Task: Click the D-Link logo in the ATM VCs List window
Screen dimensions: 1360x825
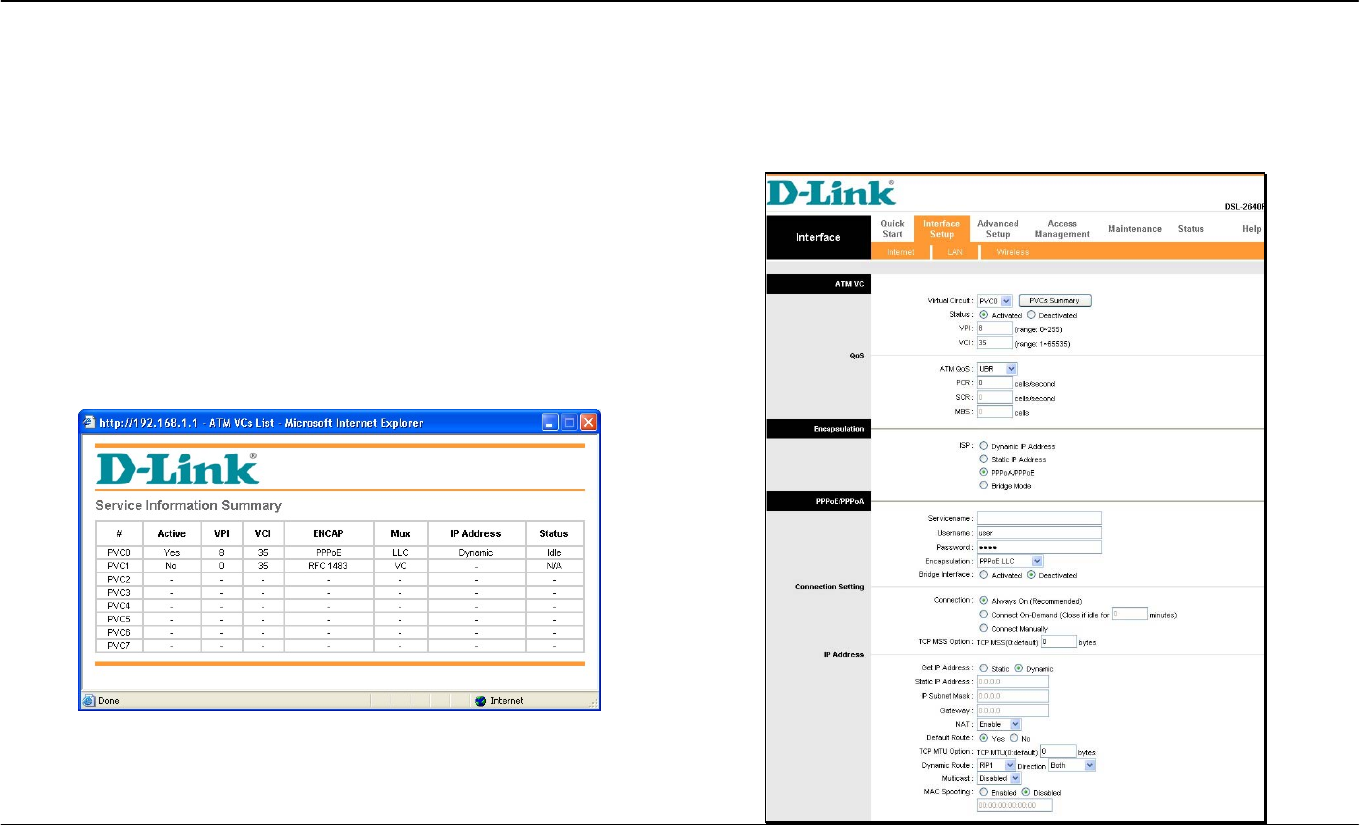Action: click(x=176, y=469)
